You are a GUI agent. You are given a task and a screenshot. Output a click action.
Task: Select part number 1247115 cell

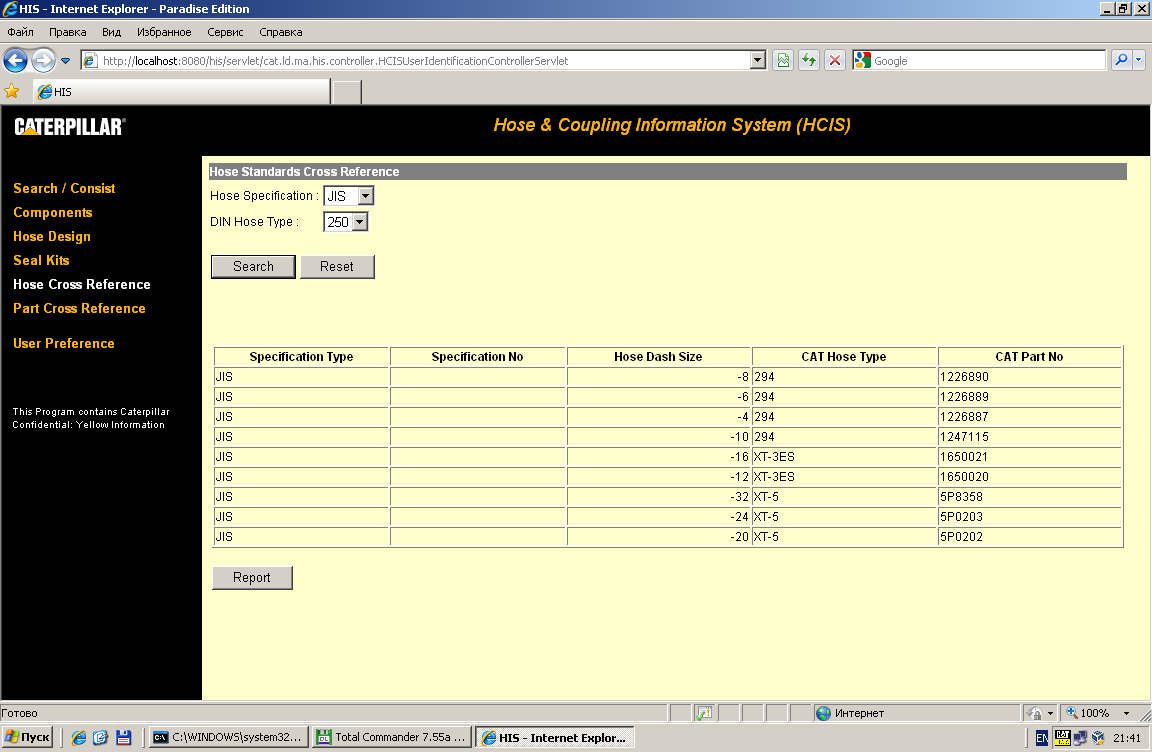click(1029, 437)
